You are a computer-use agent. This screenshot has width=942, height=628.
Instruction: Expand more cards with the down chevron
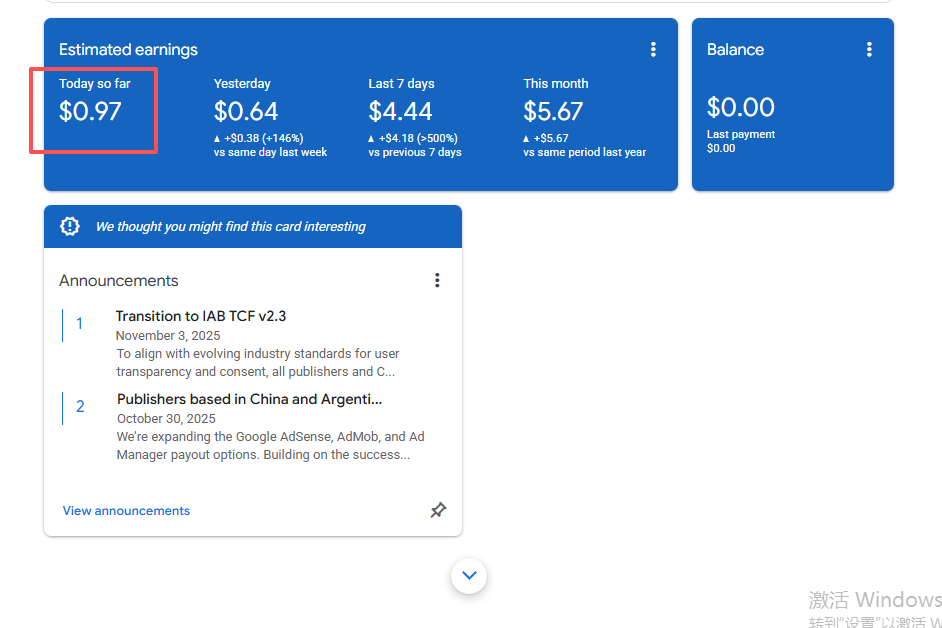(x=469, y=576)
